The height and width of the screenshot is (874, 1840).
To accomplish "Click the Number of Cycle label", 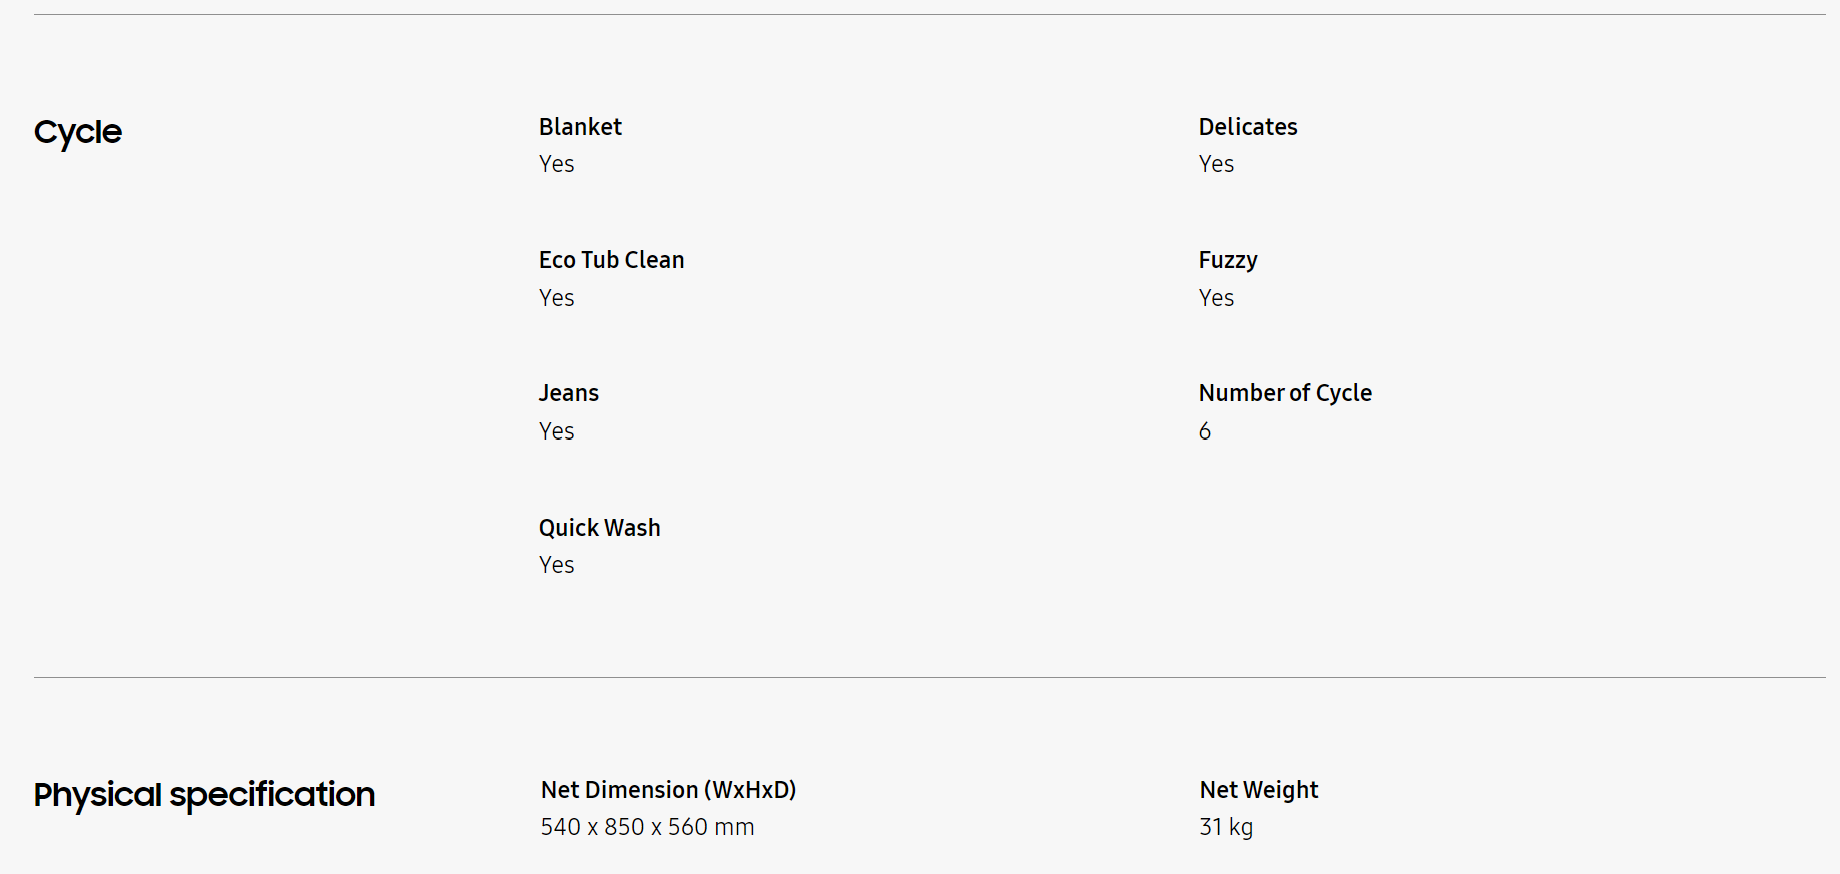I will tap(1285, 393).
